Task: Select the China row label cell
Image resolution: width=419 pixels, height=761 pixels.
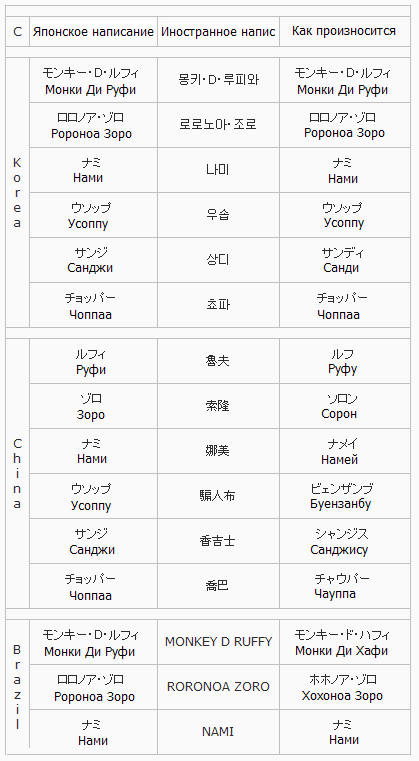Action: click(17, 473)
